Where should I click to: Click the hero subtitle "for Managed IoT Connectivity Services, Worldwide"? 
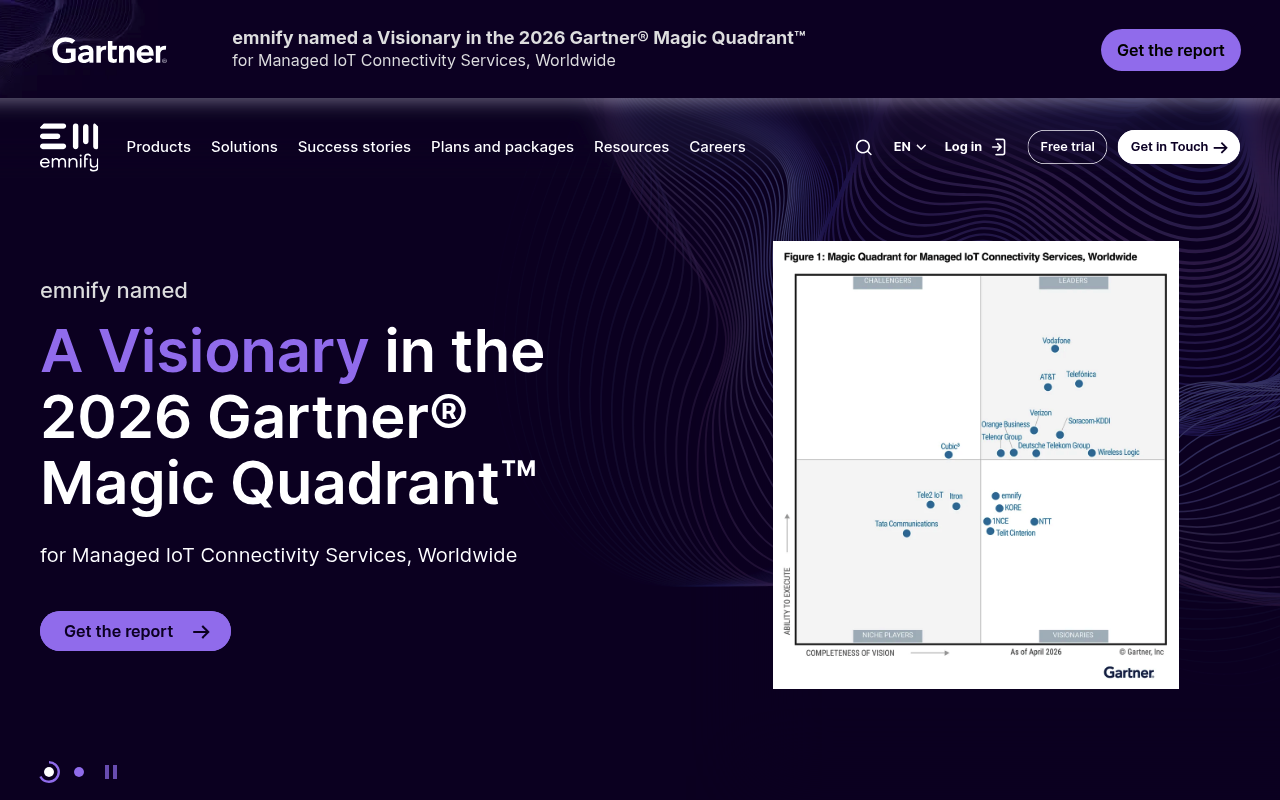[279, 555]
